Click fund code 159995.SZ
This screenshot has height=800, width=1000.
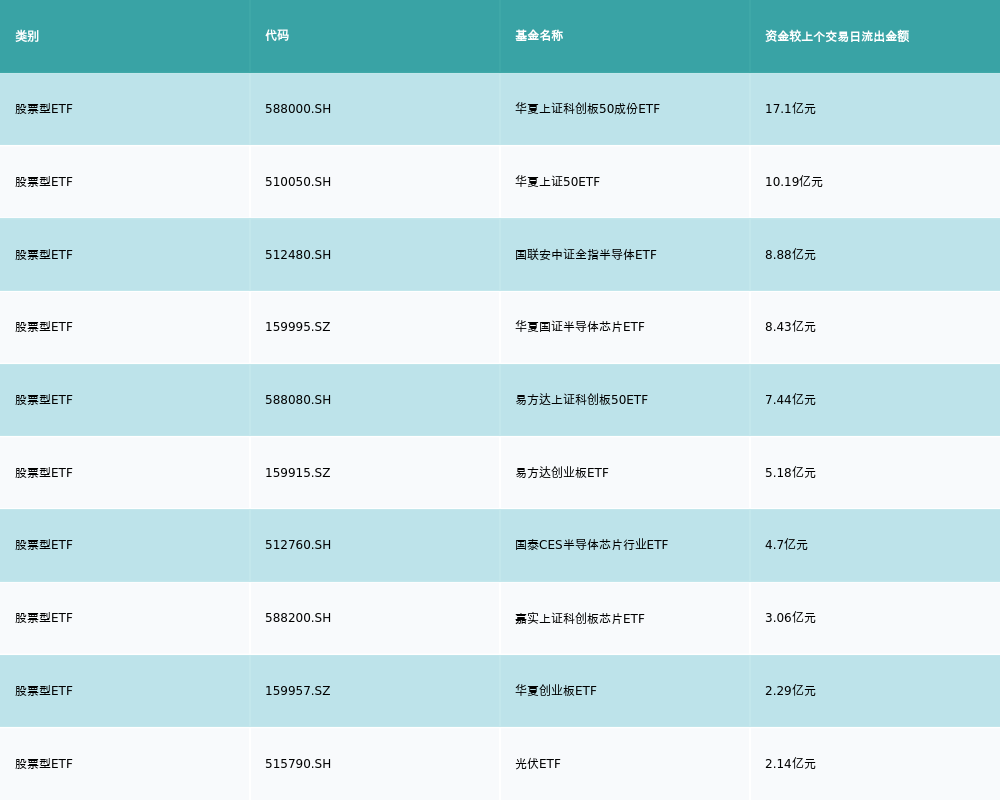click(297, 327)
